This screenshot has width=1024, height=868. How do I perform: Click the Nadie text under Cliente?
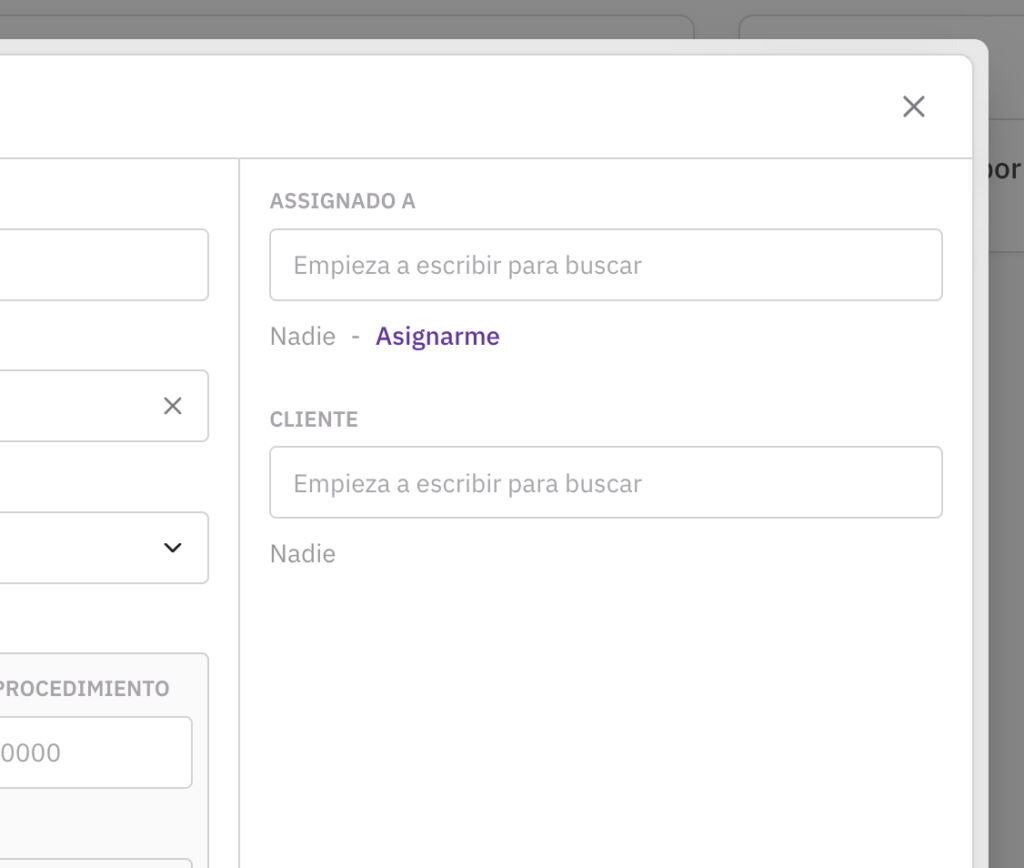point(302,554)
